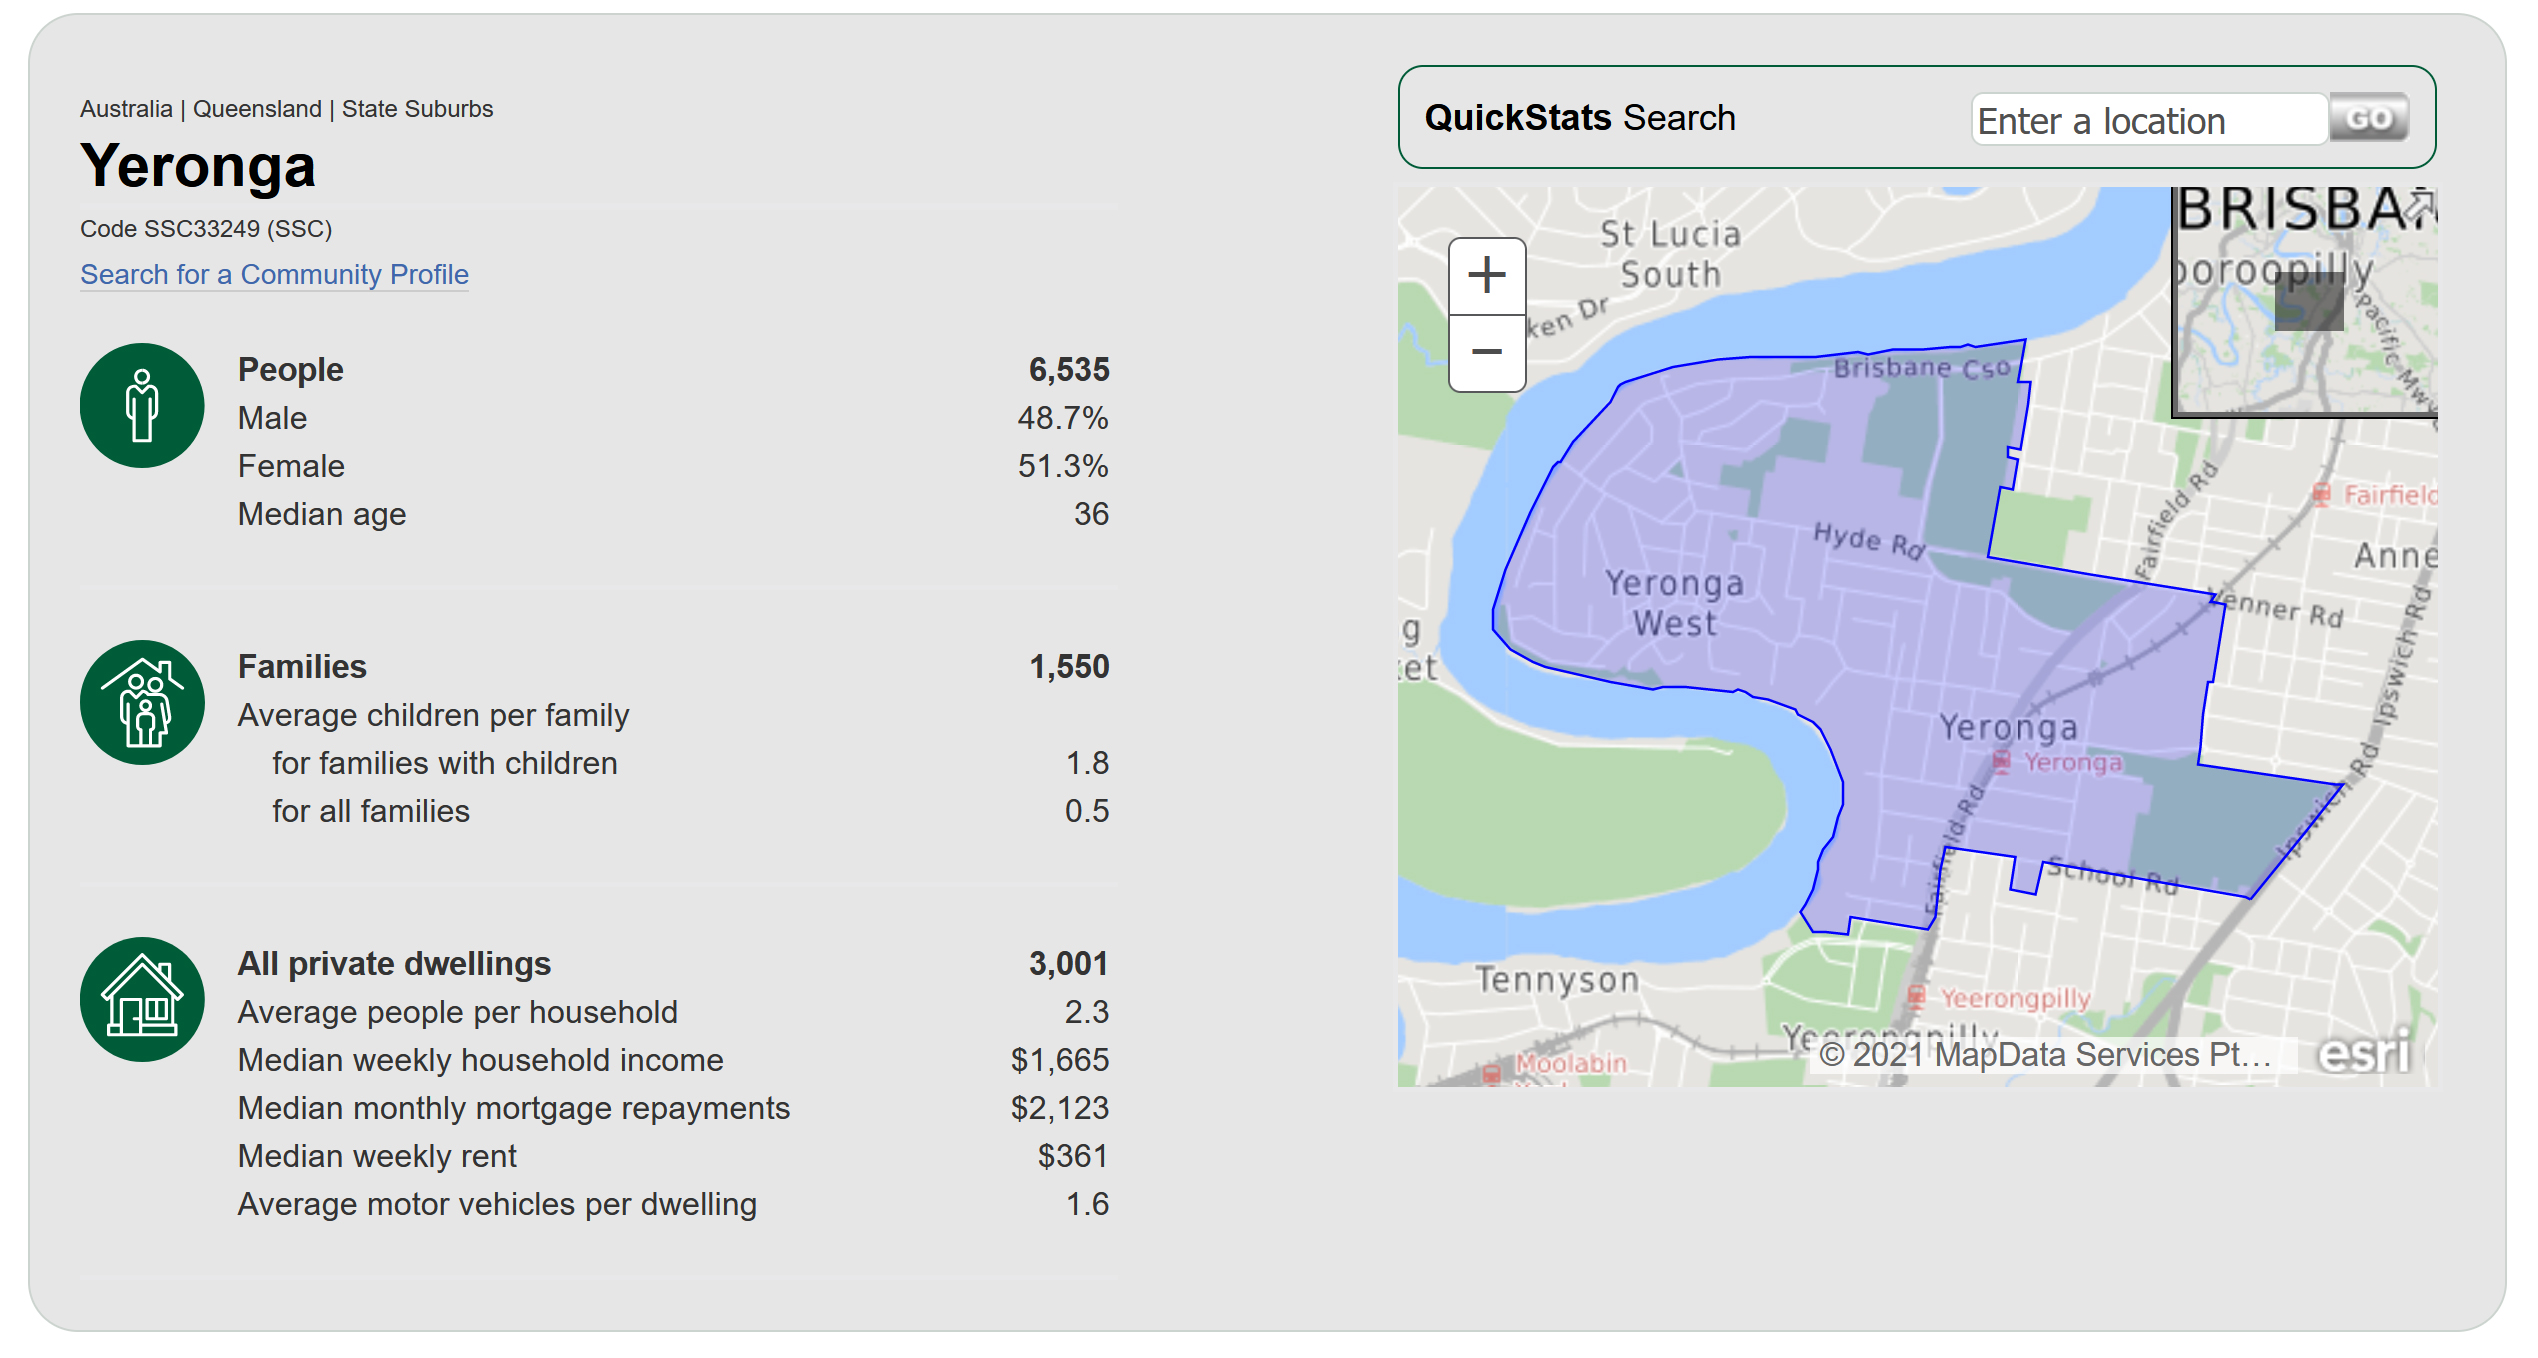Click the dwellings count 3,001
The image size is (2538, 1358).
point(1069,964)
